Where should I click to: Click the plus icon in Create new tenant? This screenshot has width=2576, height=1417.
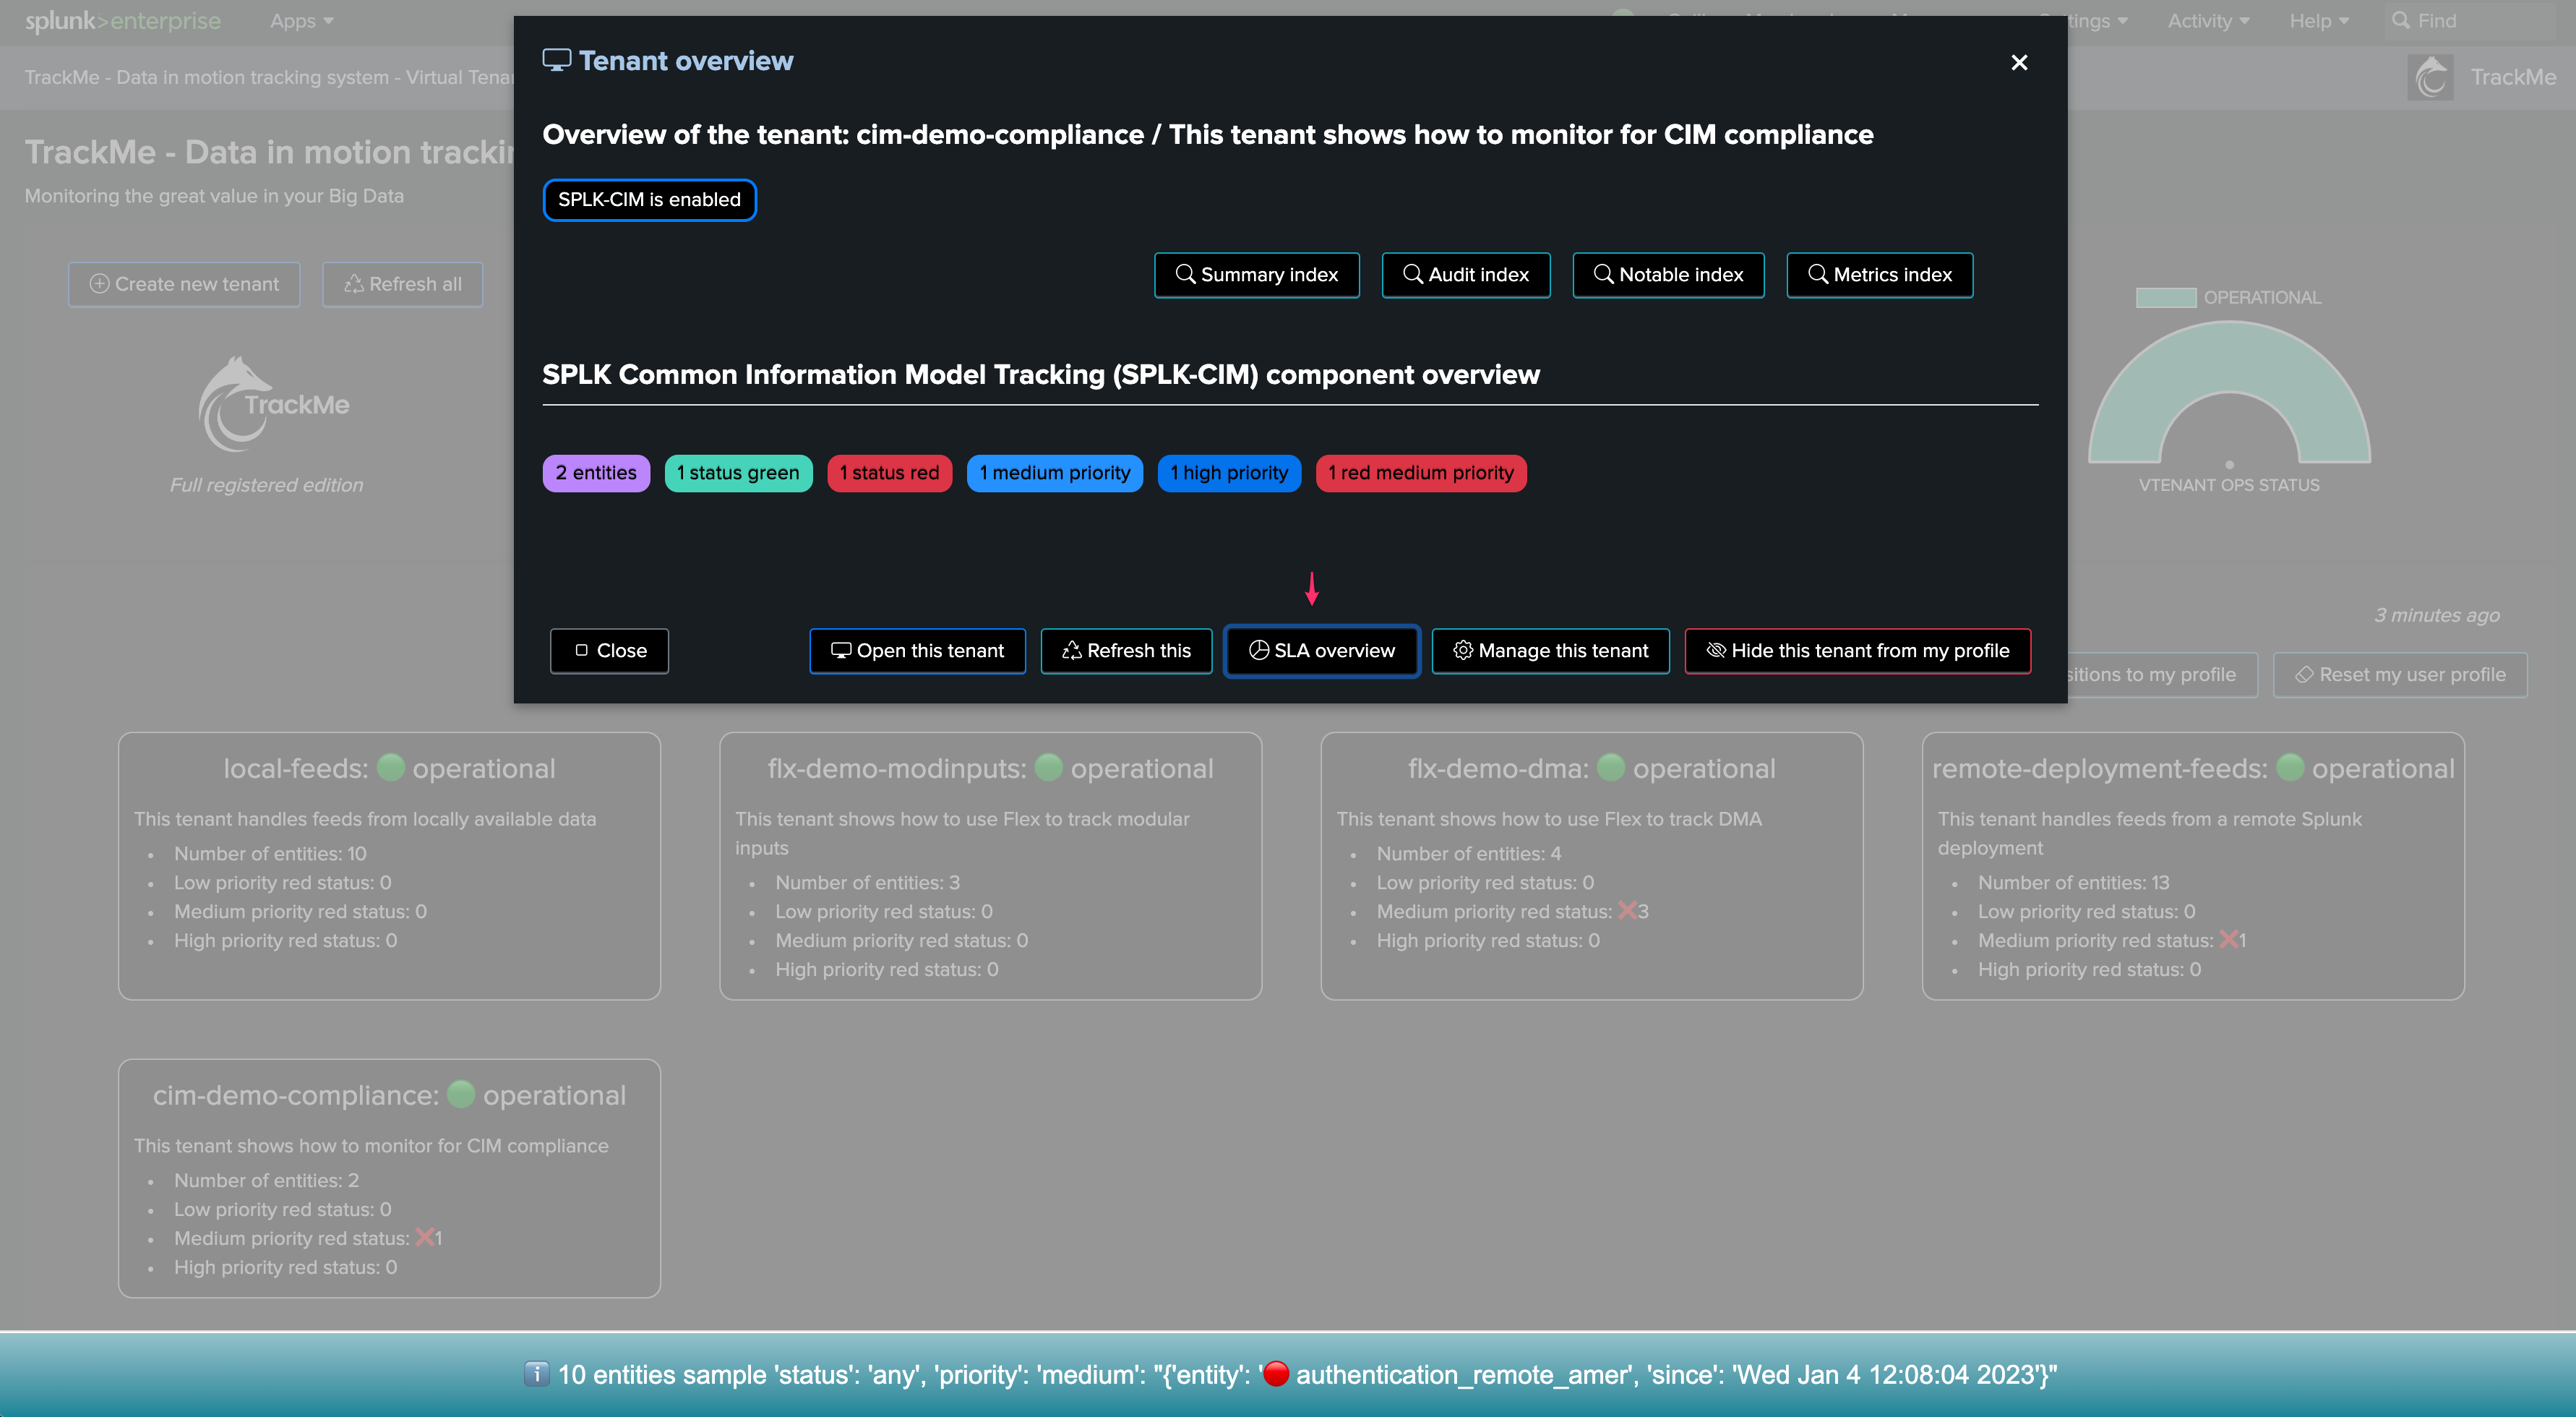99,284
